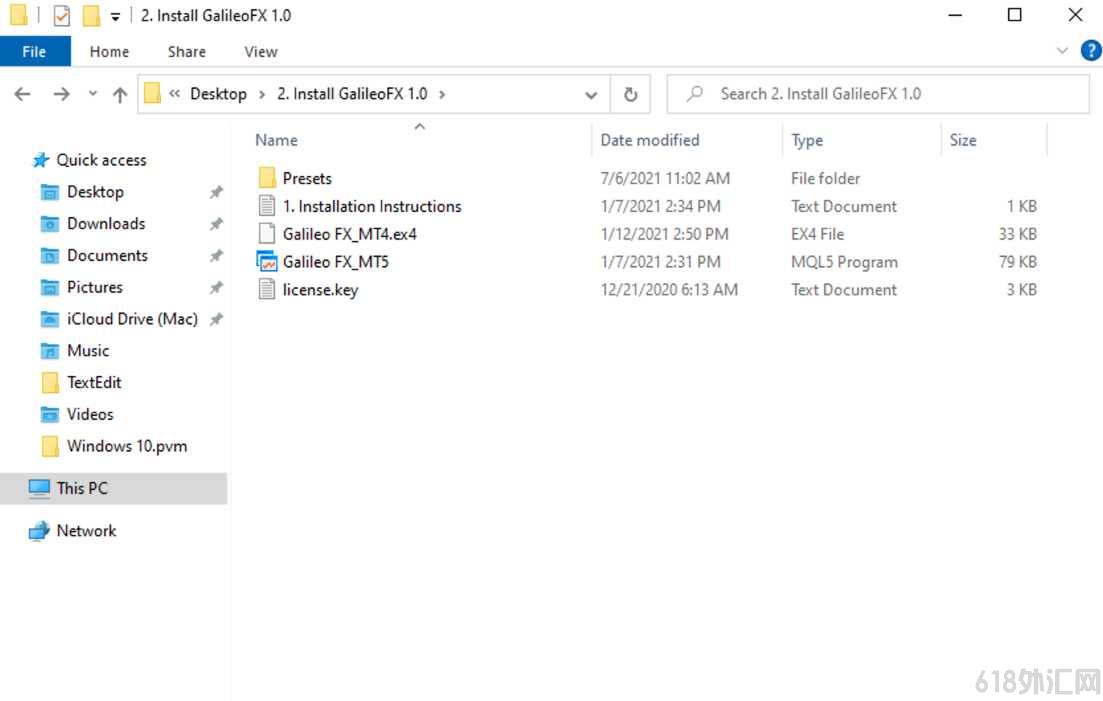Sort files by Date modified column

click(x=649, y=140)
